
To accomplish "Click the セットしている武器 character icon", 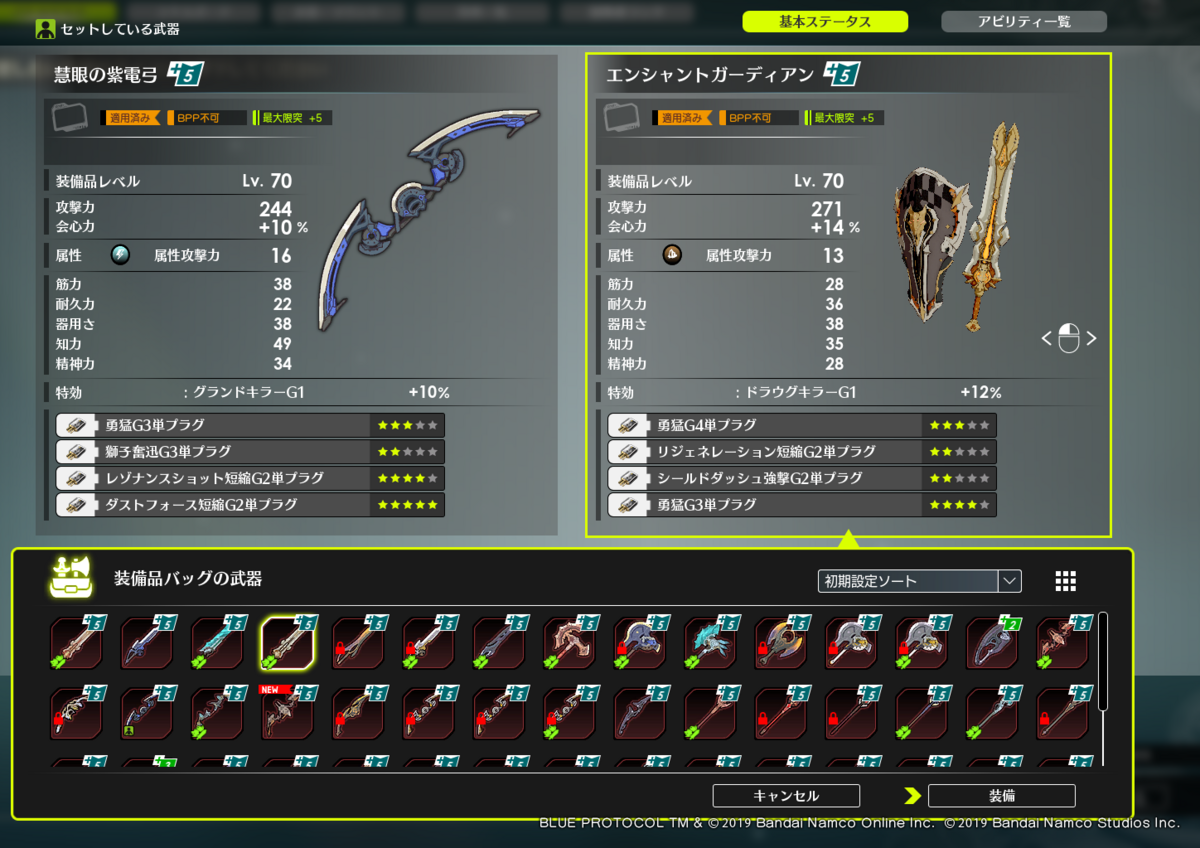I will [45, 29].
